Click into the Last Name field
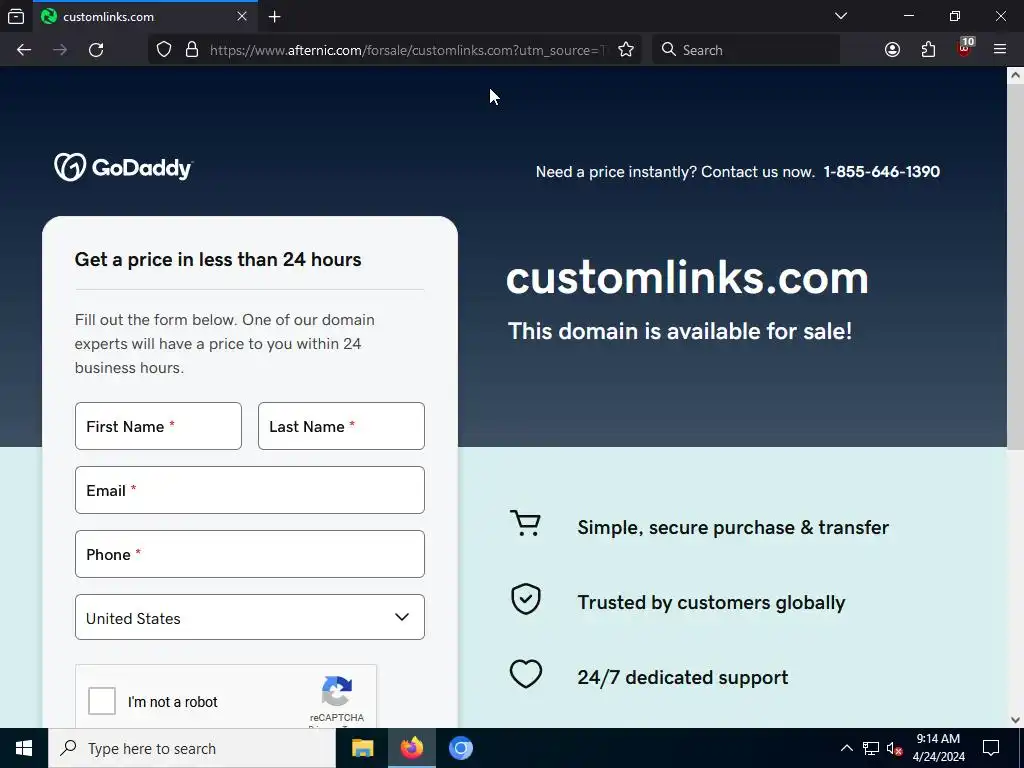The width and height of the screenshot is (1024, 768). pyautogui.click(x=341, y=426)
